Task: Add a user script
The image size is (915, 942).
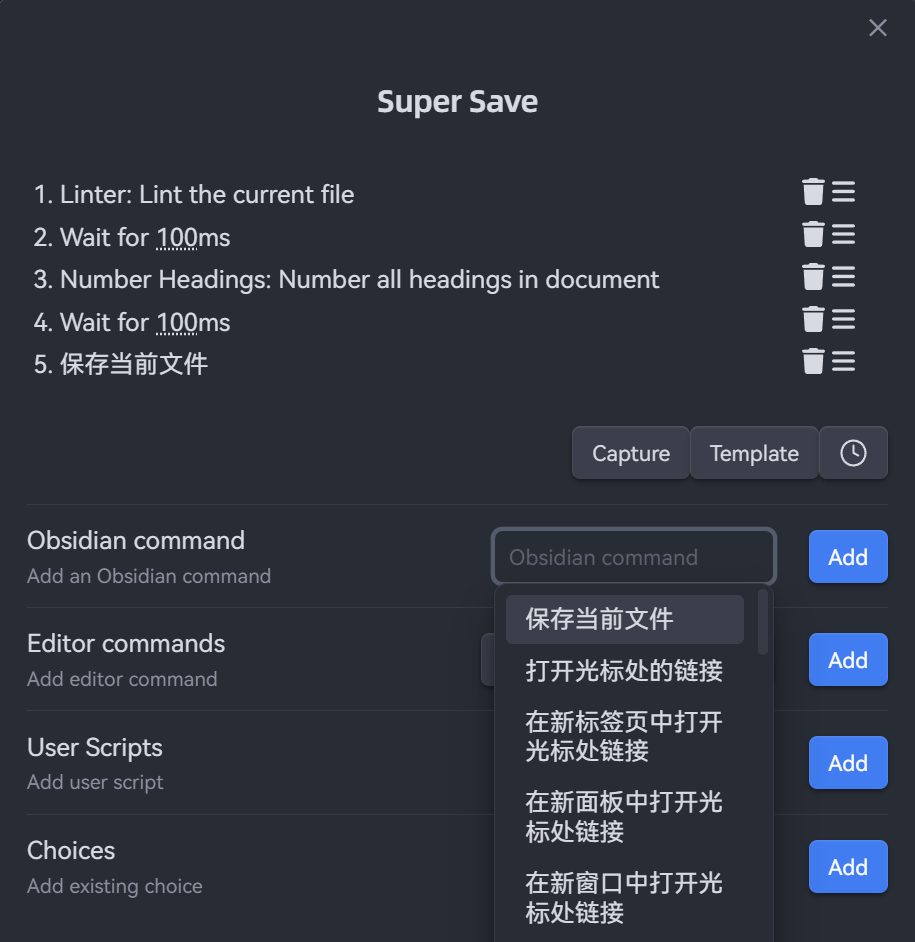Action: tap(847, 763)
